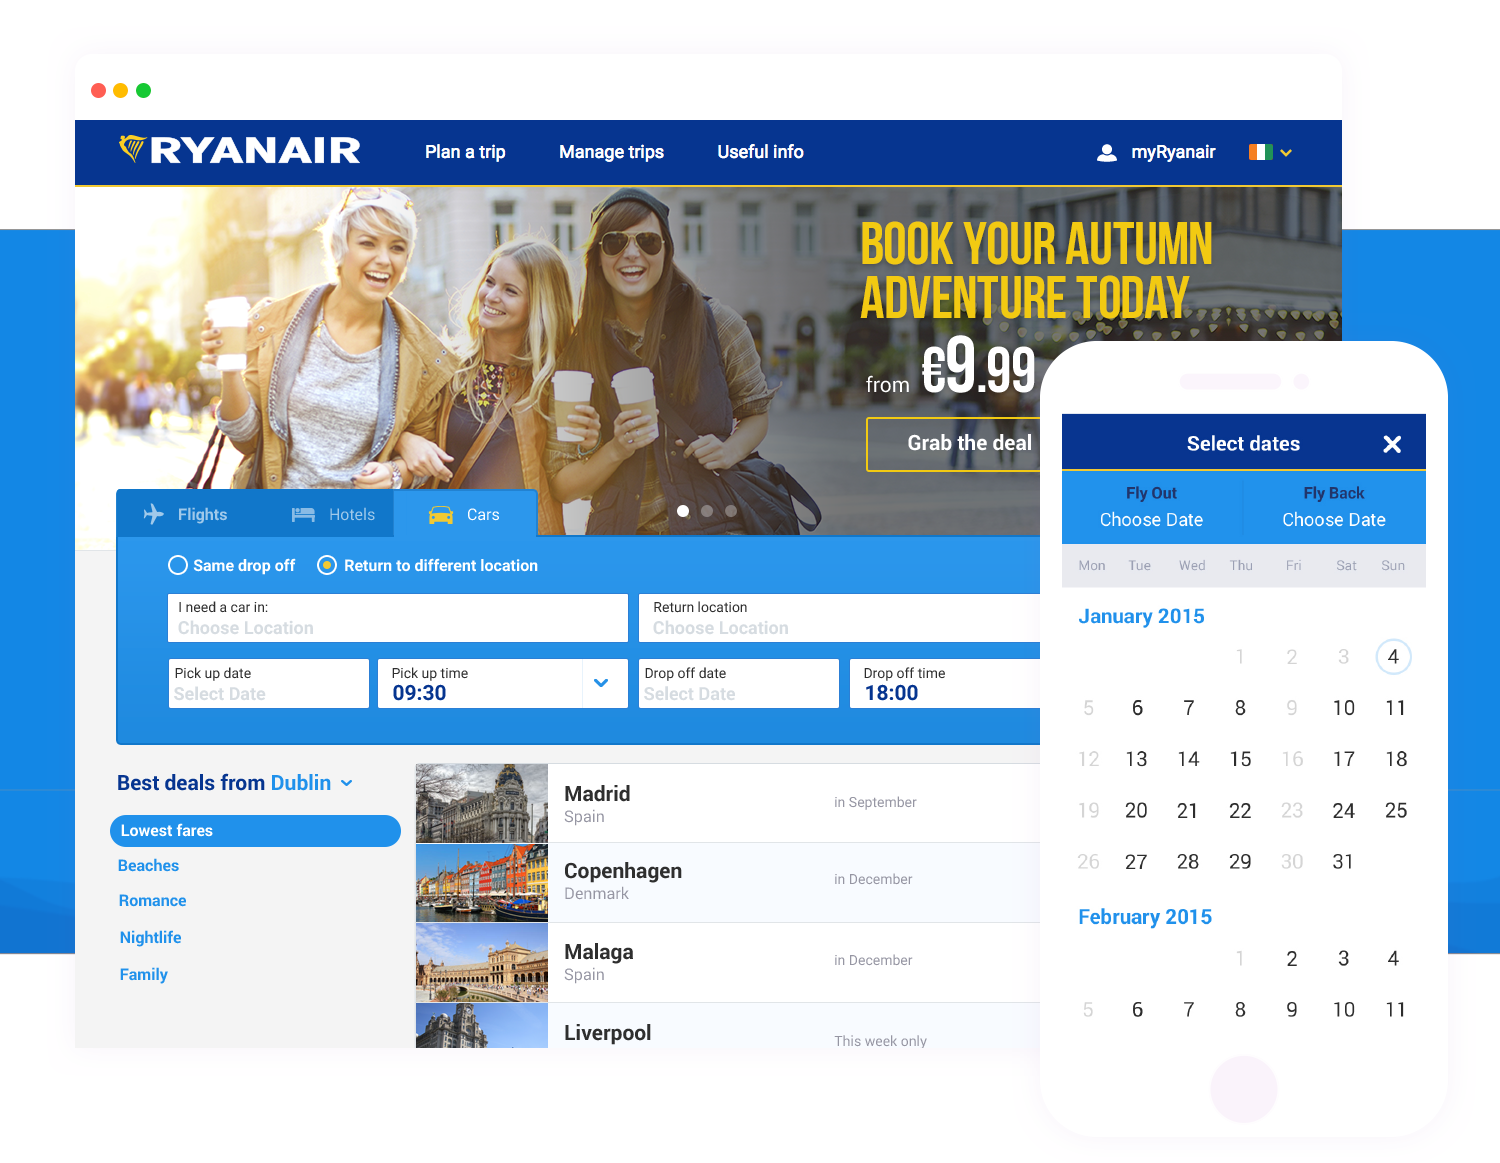Pick January 4 circled date
This screenshot has width=1500, height=1163.
pos(1393,657)
